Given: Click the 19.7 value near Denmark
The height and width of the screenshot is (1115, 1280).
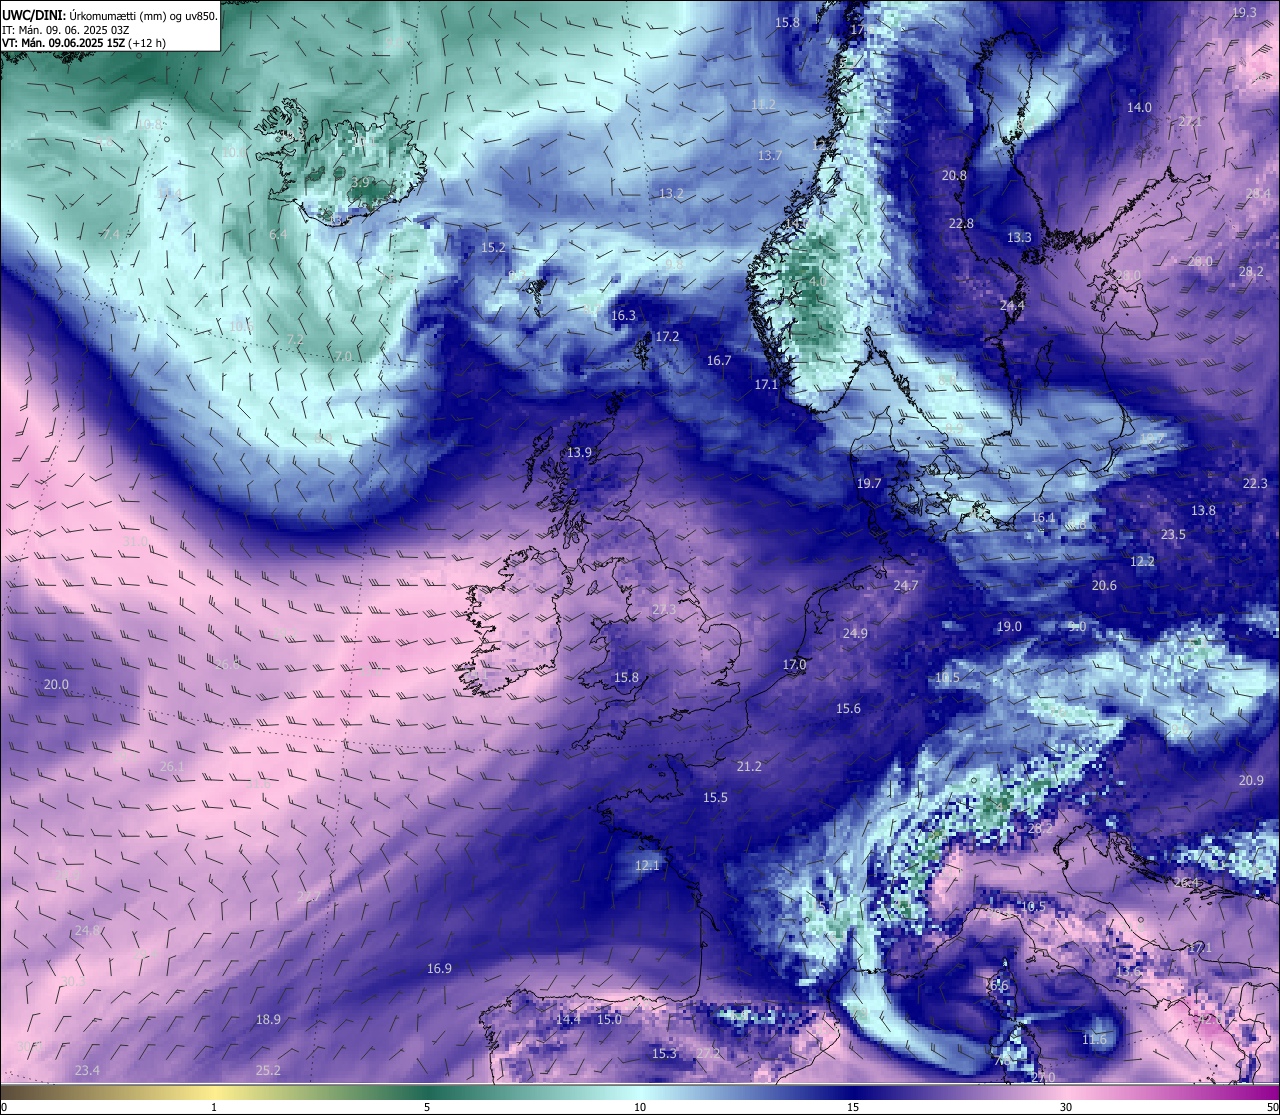Looking at the screenshot, I should click(x=869, y=484).
